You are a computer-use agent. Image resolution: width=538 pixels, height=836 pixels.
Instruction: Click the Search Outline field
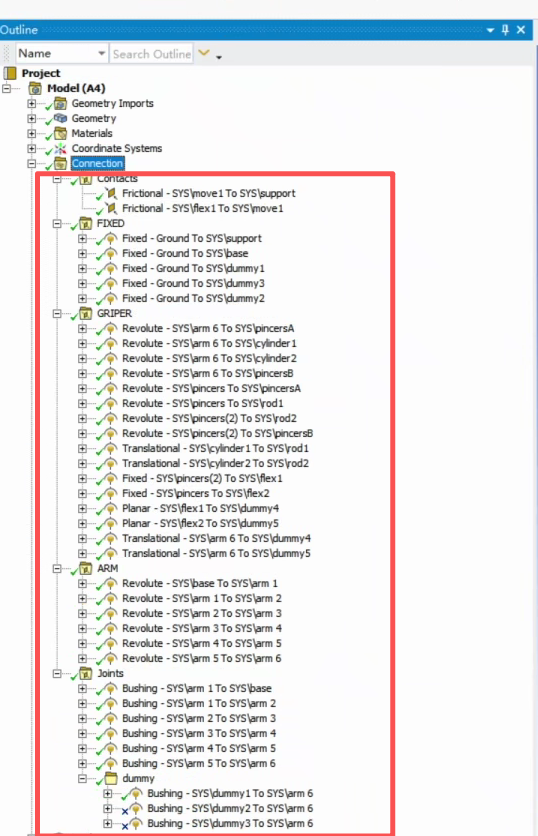pyautogui.click(x=151, y=54)
